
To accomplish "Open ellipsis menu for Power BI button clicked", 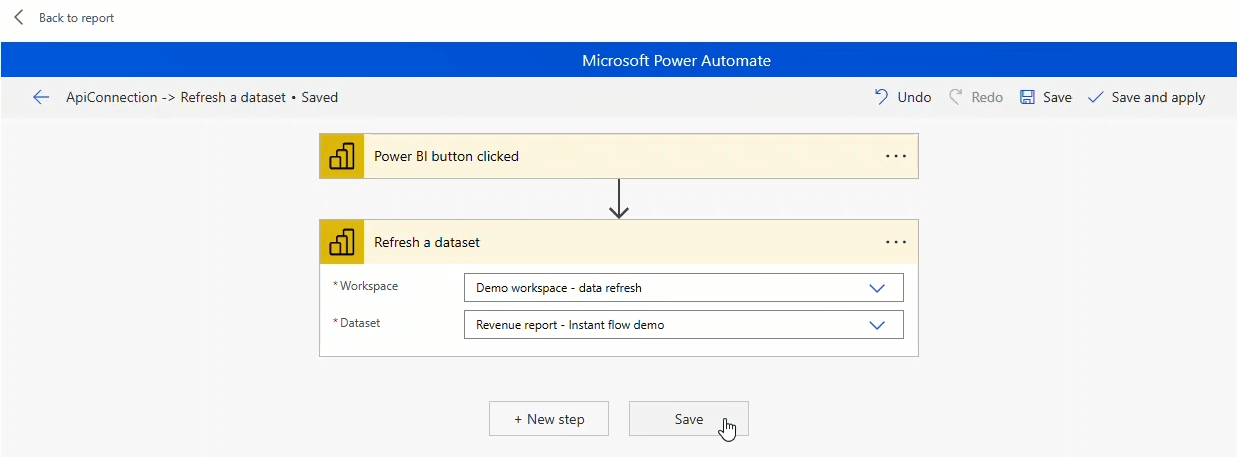I will (896, 156).
